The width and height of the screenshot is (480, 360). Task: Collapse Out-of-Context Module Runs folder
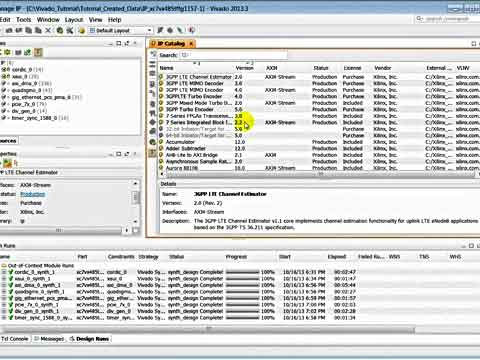pos(4,266)
